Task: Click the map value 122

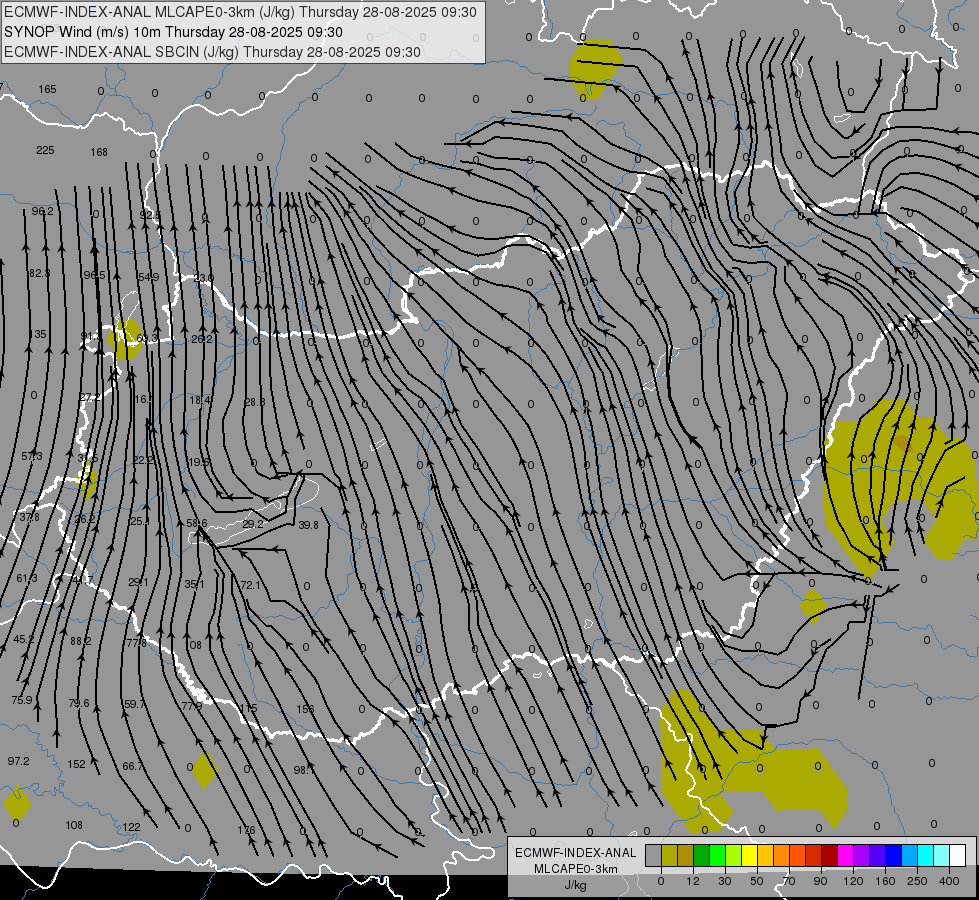Action: point(131,828)
